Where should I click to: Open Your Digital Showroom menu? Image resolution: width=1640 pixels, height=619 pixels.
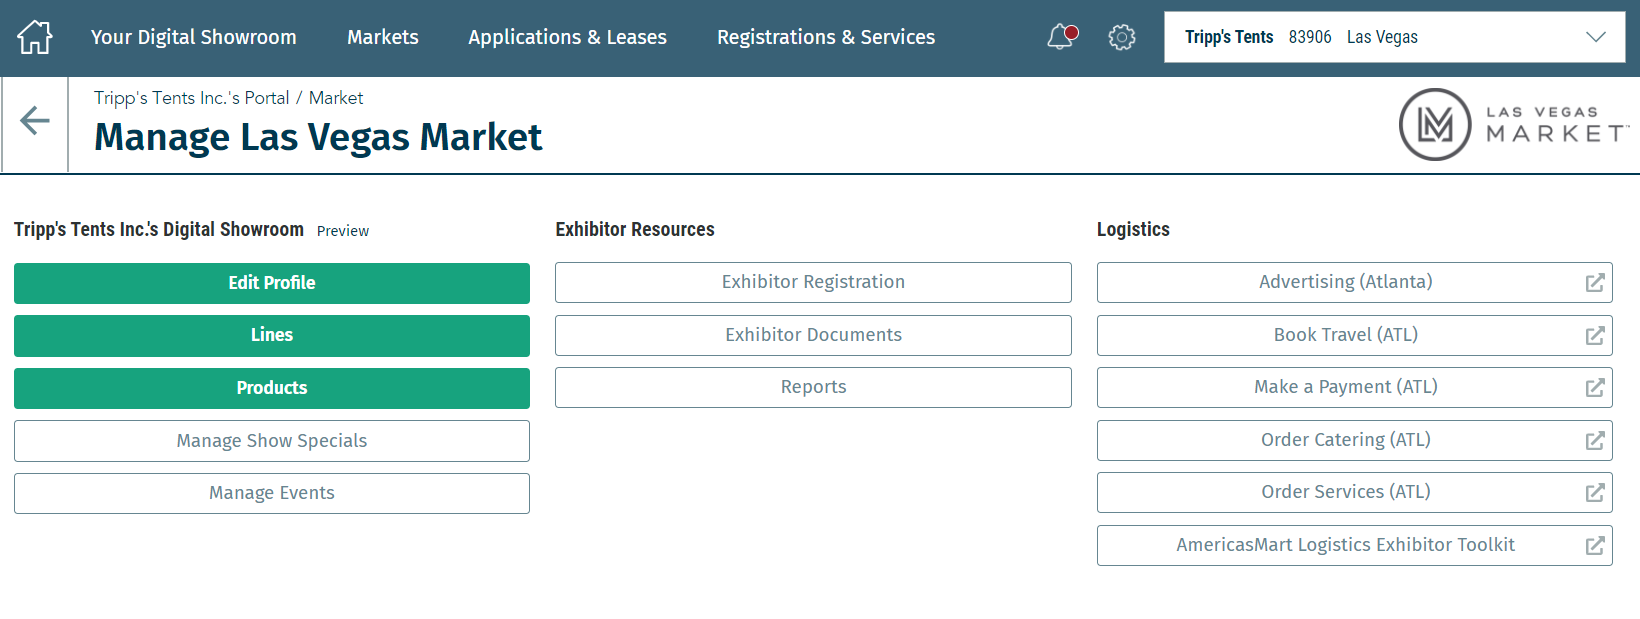[194, 37]
